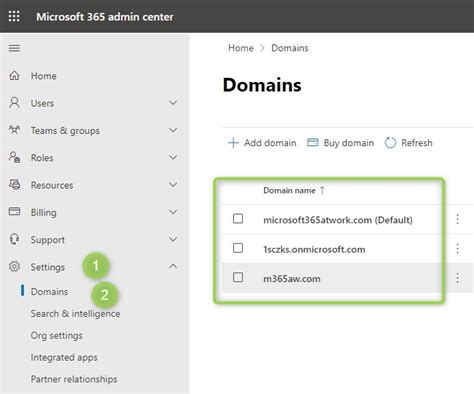
Task: Click the Microsoft 365 admin center title
Action: click(x=105, y=17)
